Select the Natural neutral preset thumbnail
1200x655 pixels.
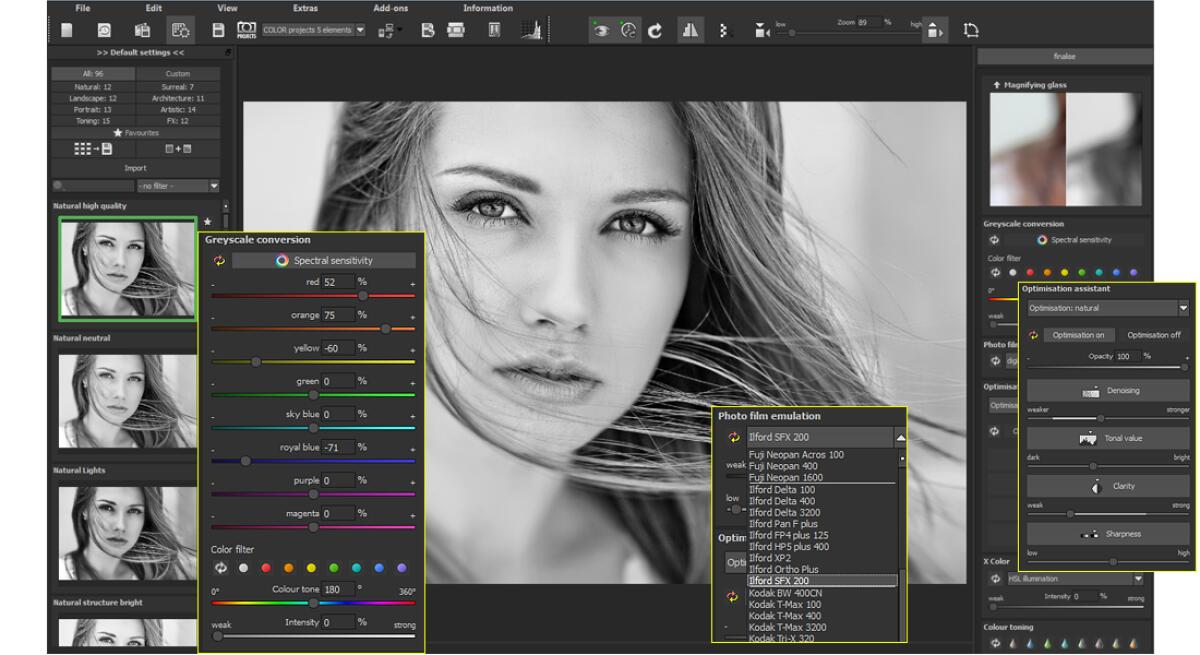(x=126, y=400)
